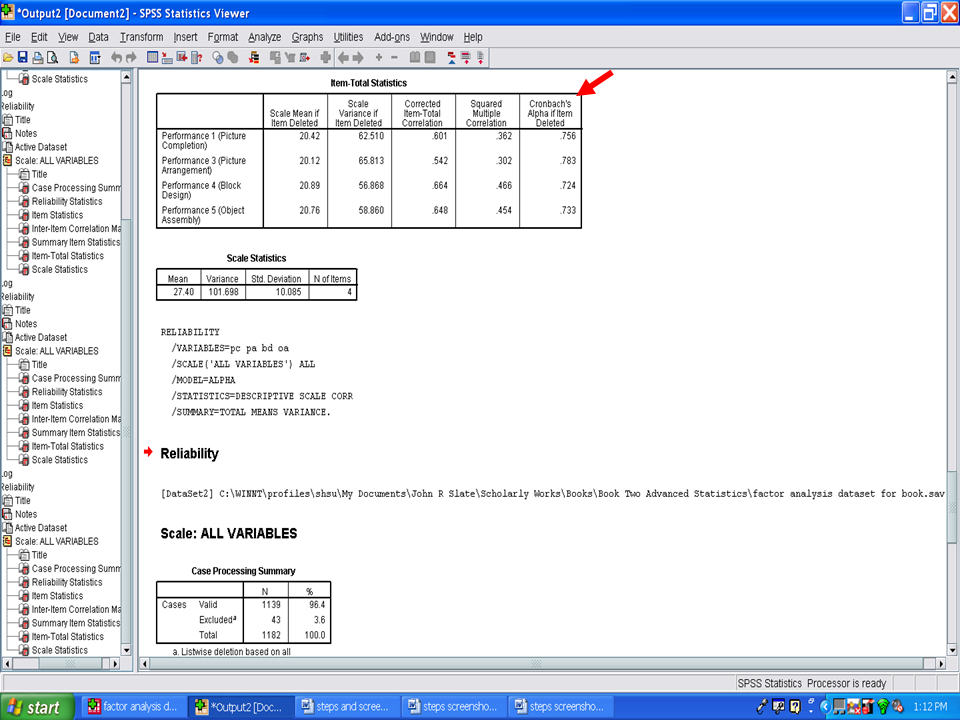Open the Recall recent dialogs icon
The height and width of the screenshot is (720, 960).
(x=95, y=58)
